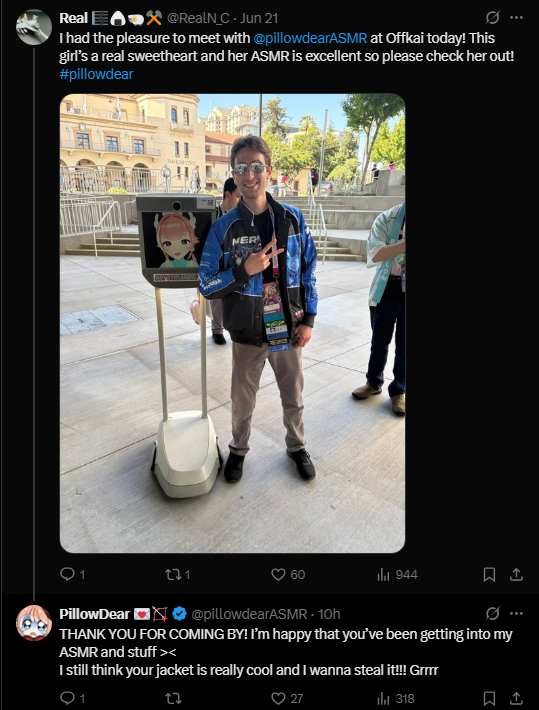This screenshot has width=539, height=710.
Task: View analytics showing 318 views
Action: pyautogui.click(x=396, y=698)
